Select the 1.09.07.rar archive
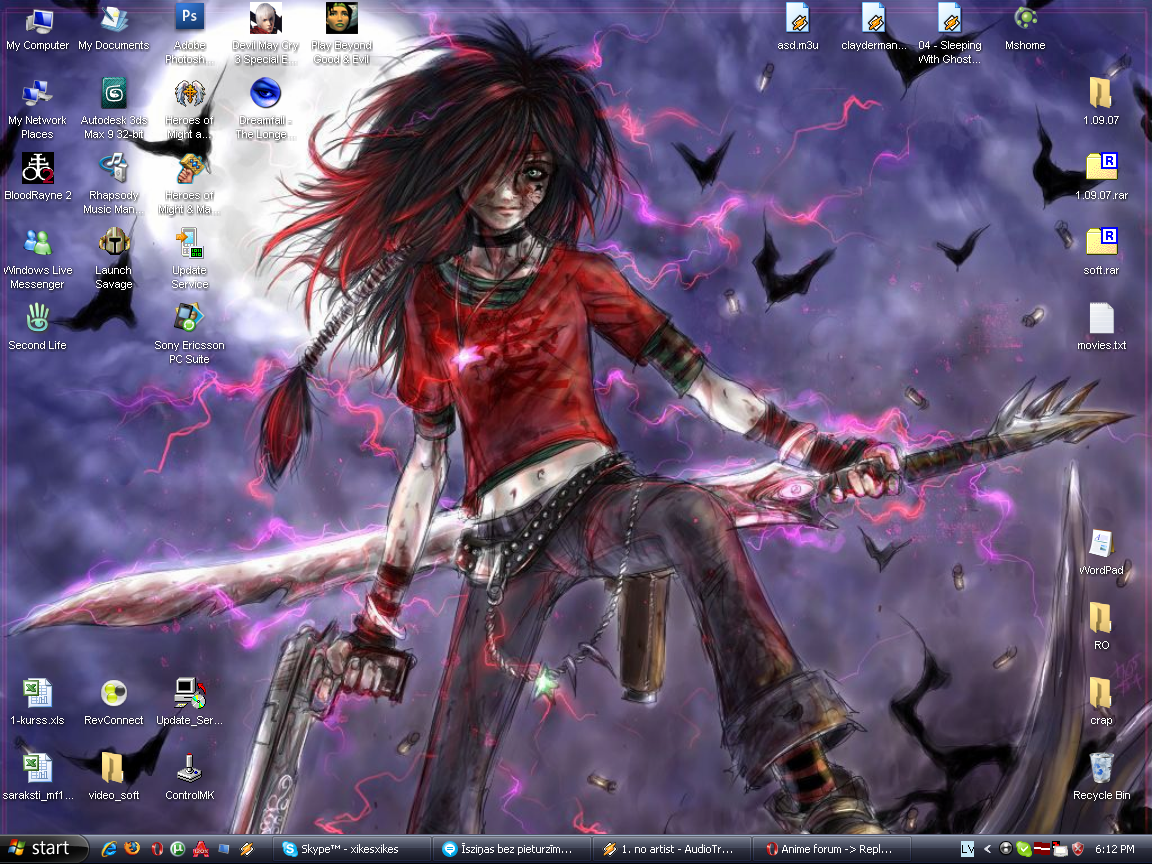This screenshot has width=1152, height=864. tap(1101, 177)
